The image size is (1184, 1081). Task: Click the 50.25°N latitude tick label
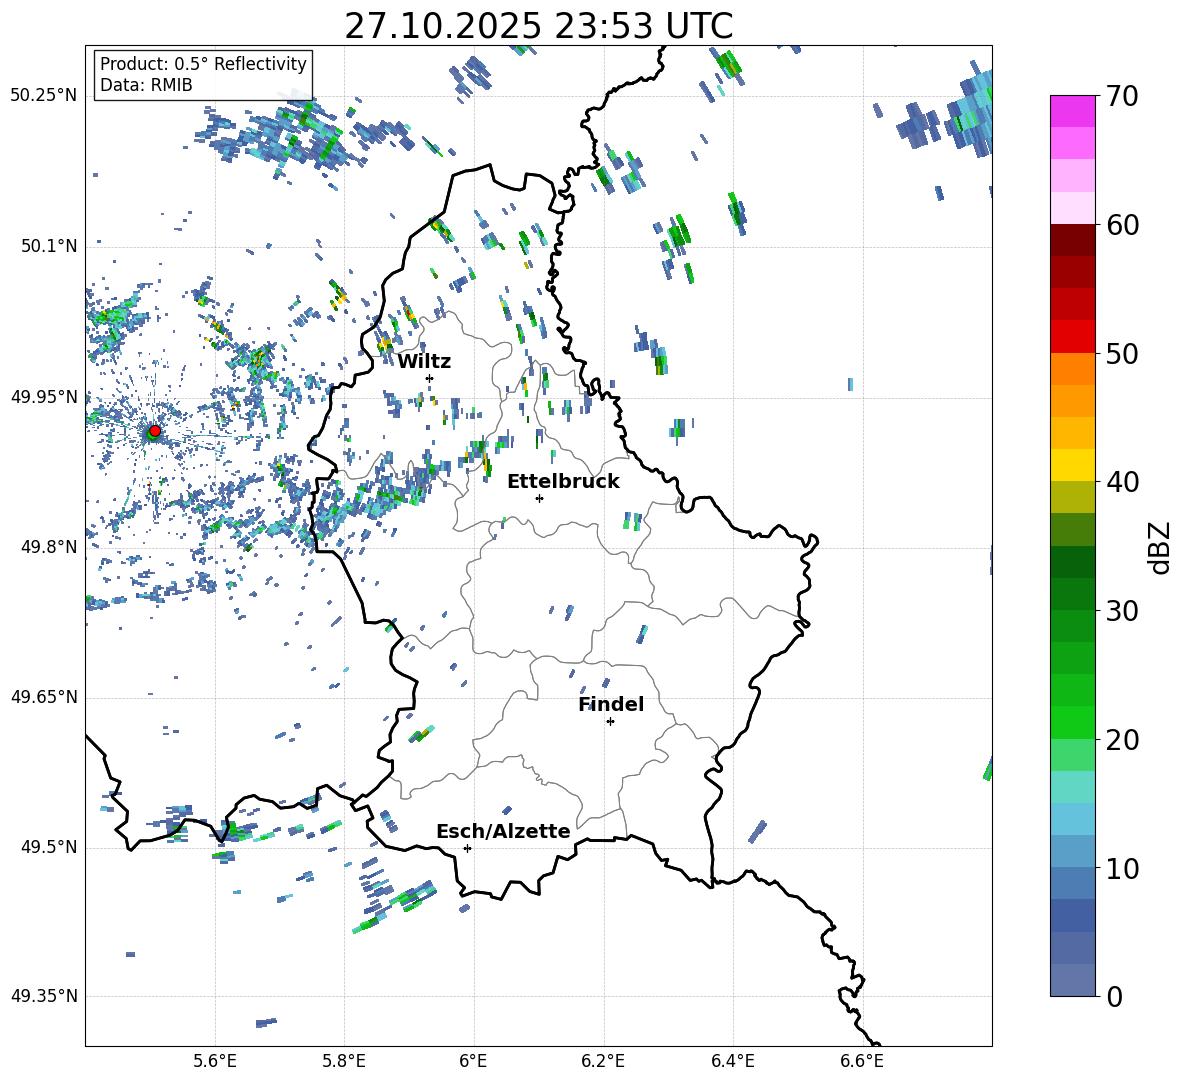coord(44,95)
